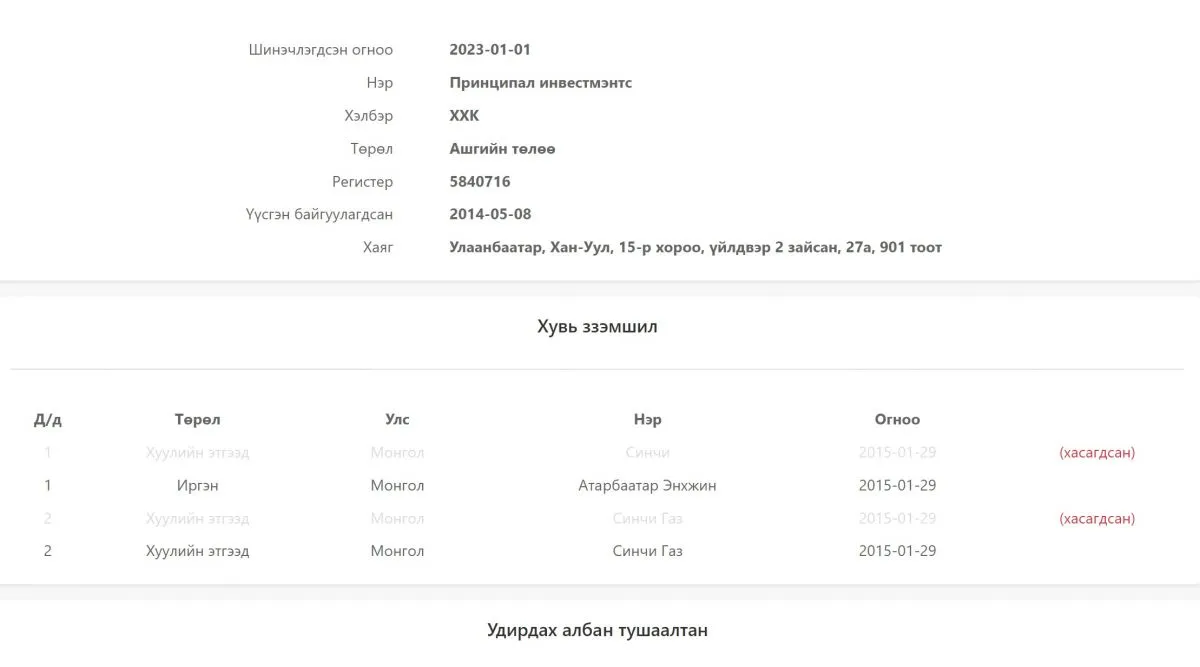Click the "Шинэчлэгдсэн огноо" field label

coord(321,50)
